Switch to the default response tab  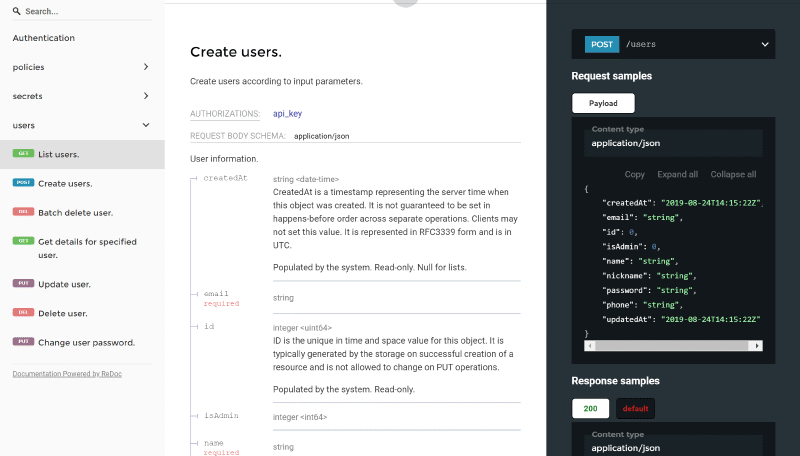(x=635, y=408)
